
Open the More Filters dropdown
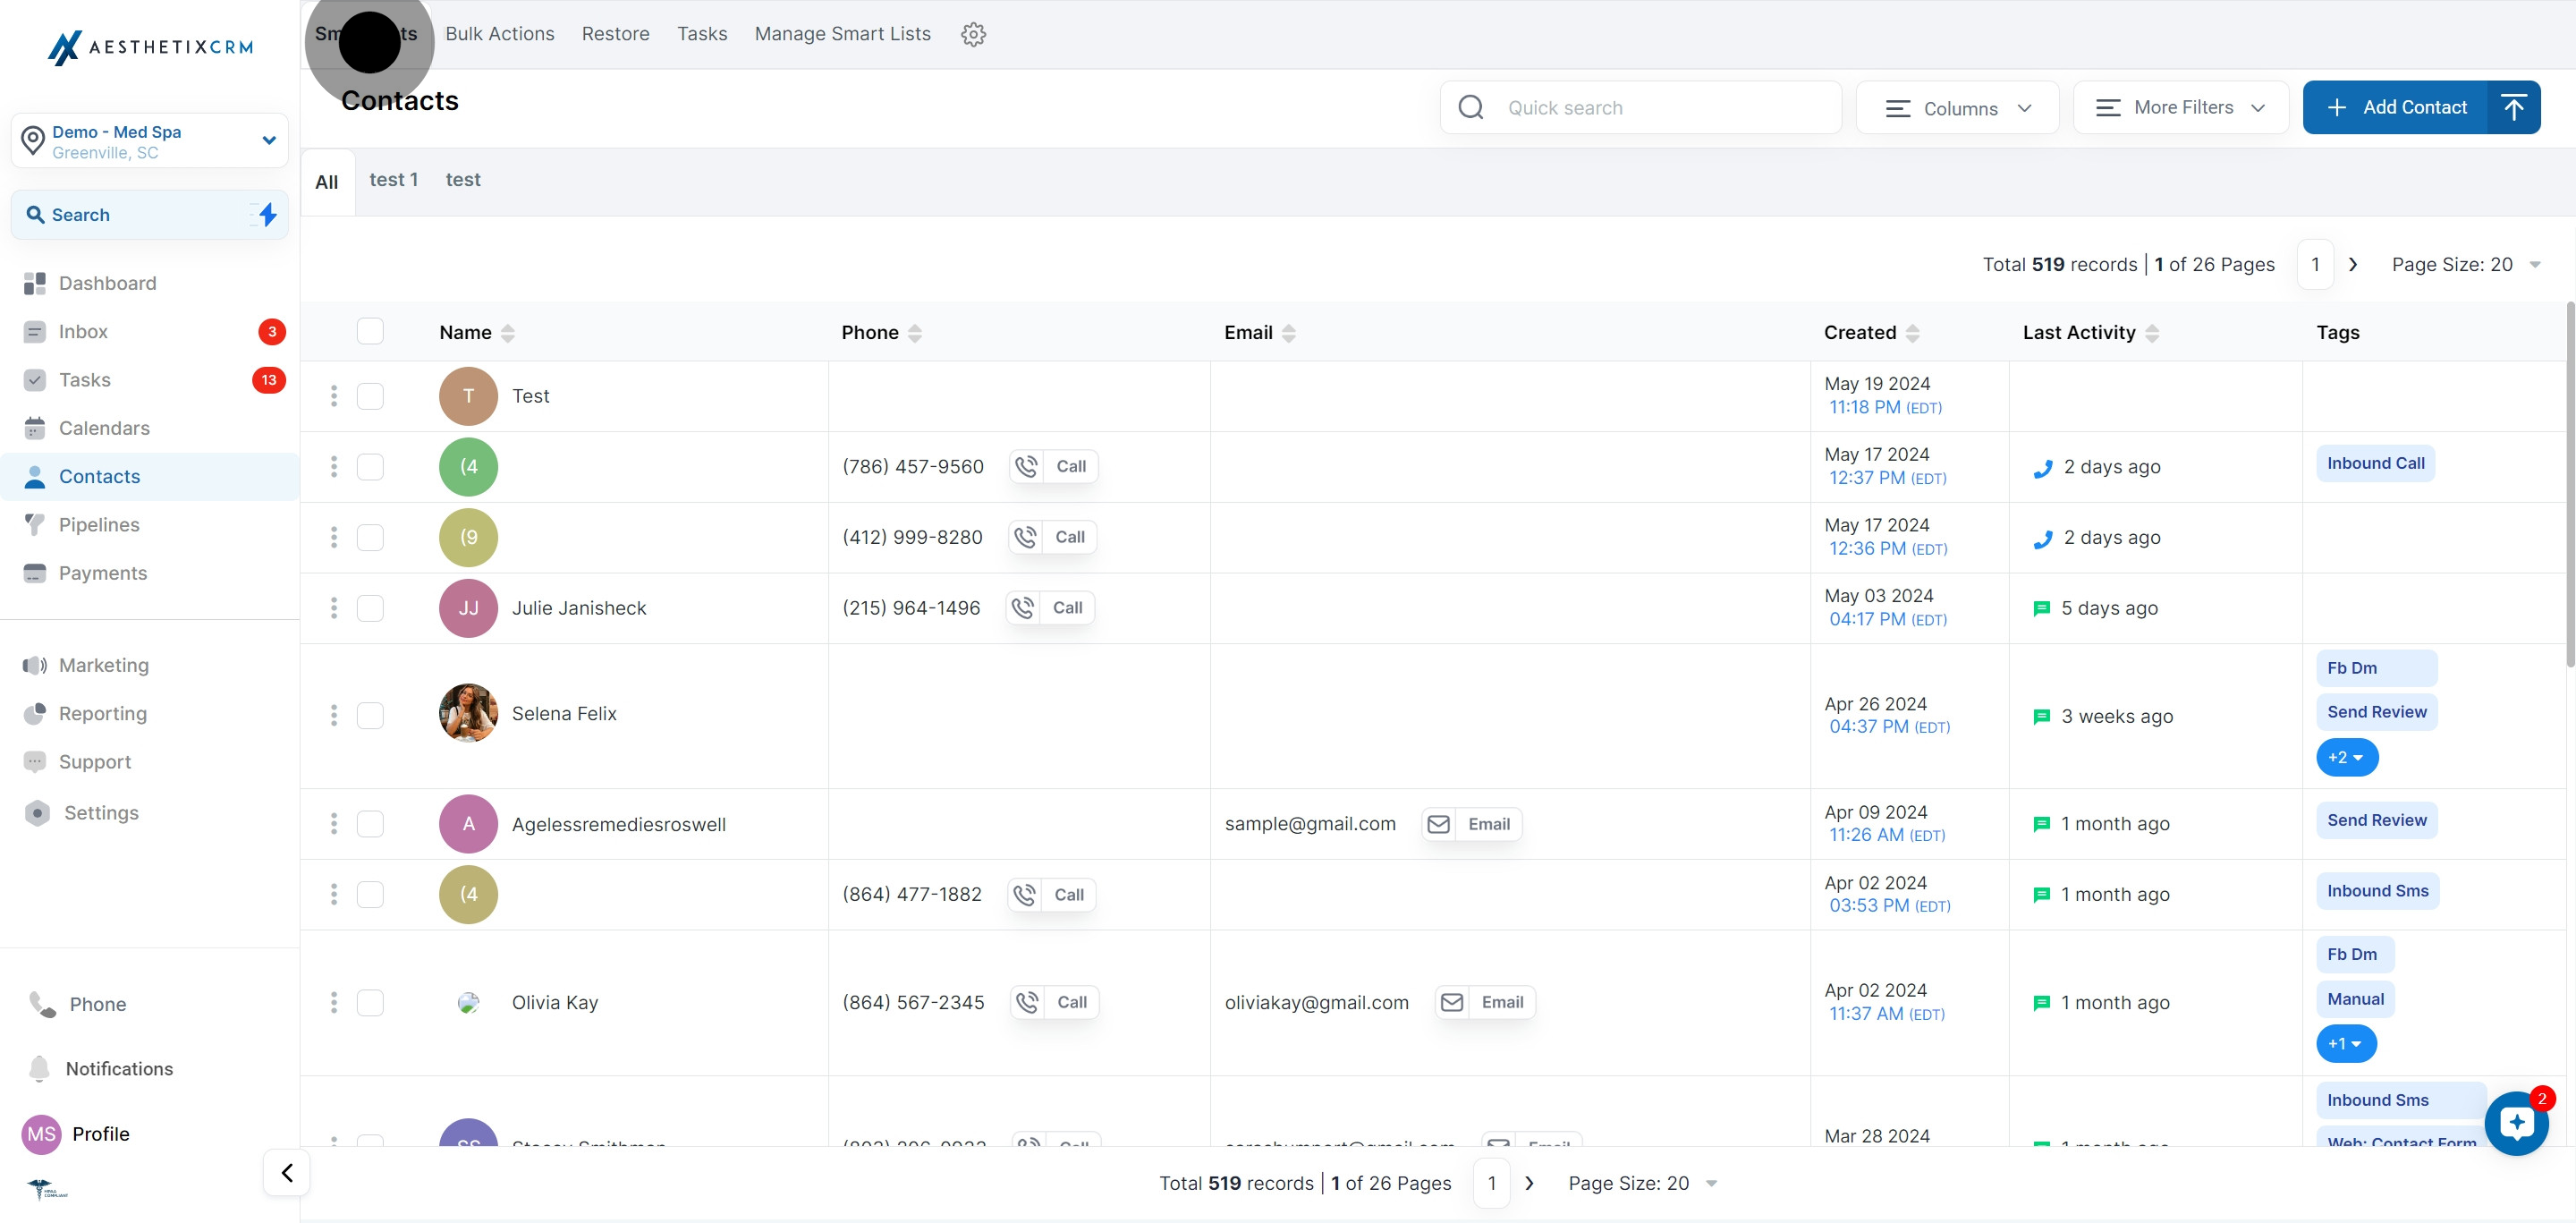[2180, 108]
